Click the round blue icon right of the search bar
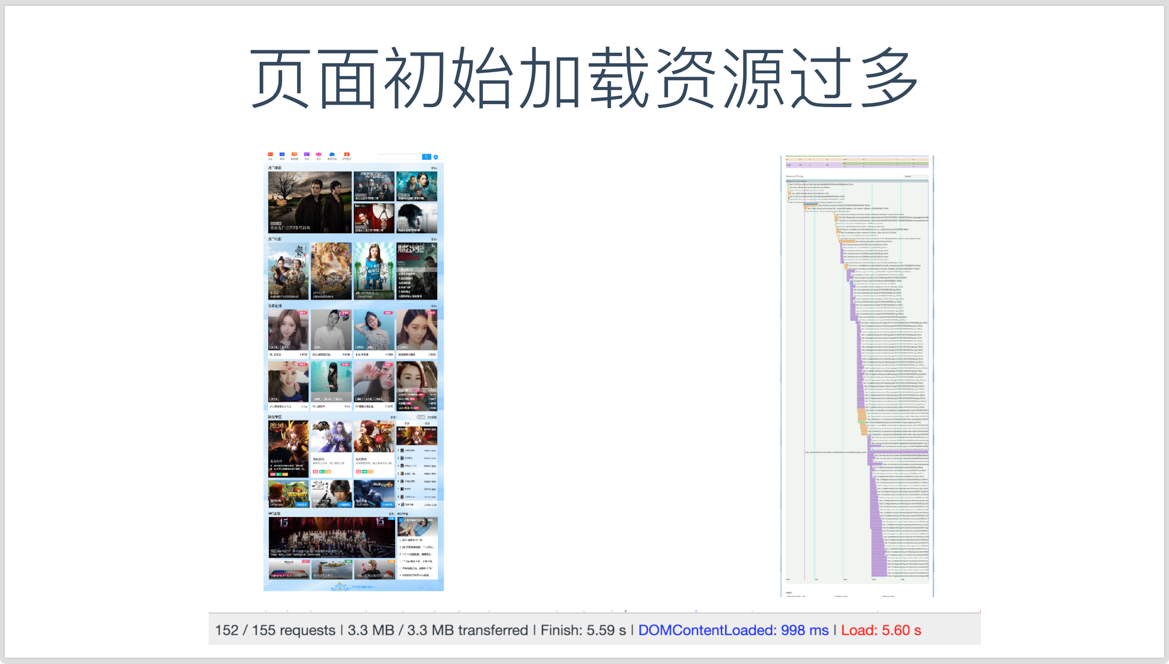 (x=436, y=155)
